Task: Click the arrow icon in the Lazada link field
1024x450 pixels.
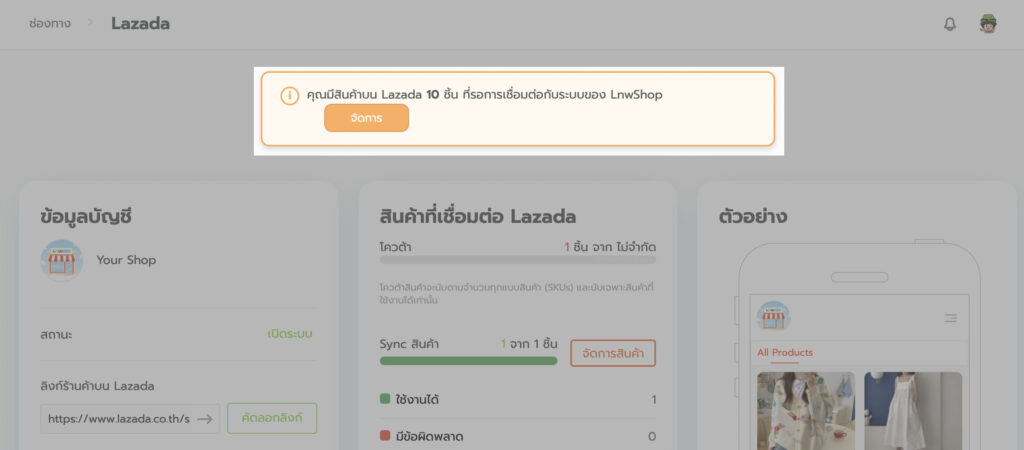Action: point(204,419)
